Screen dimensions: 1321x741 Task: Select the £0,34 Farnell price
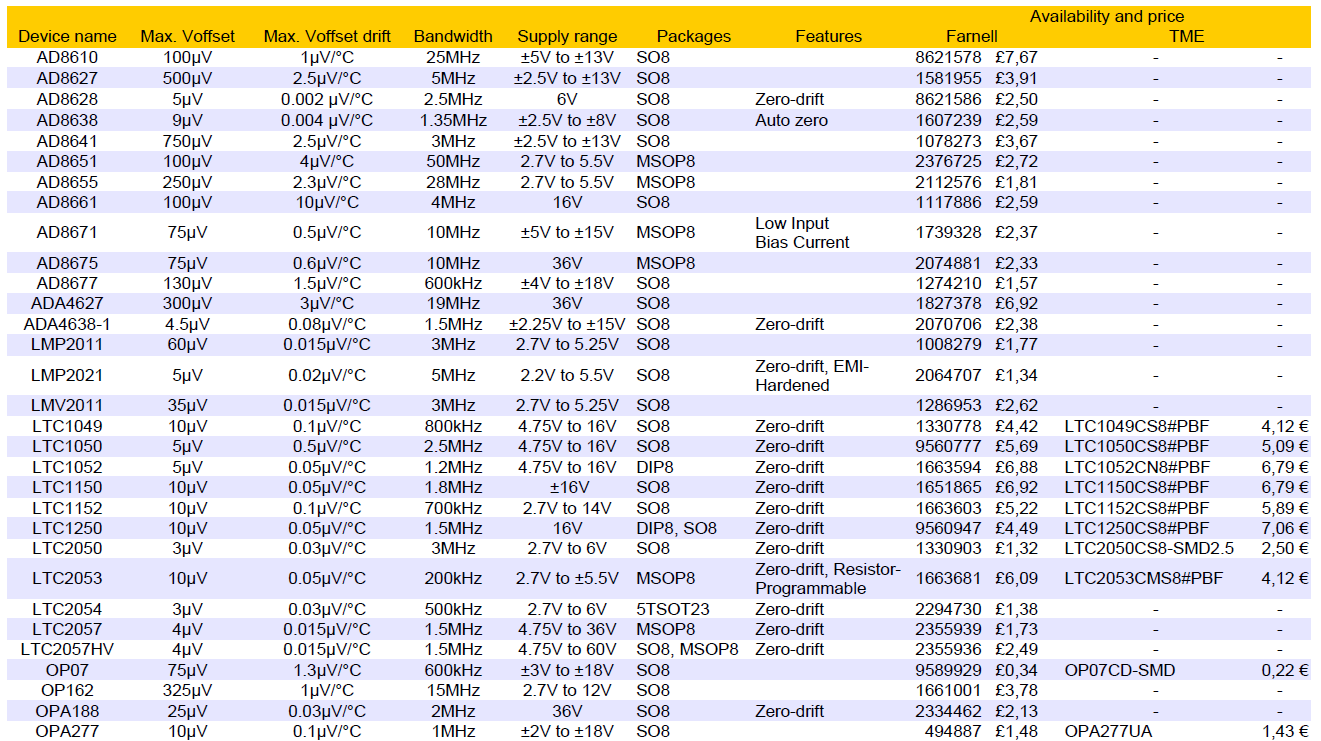coord(1016,670)
